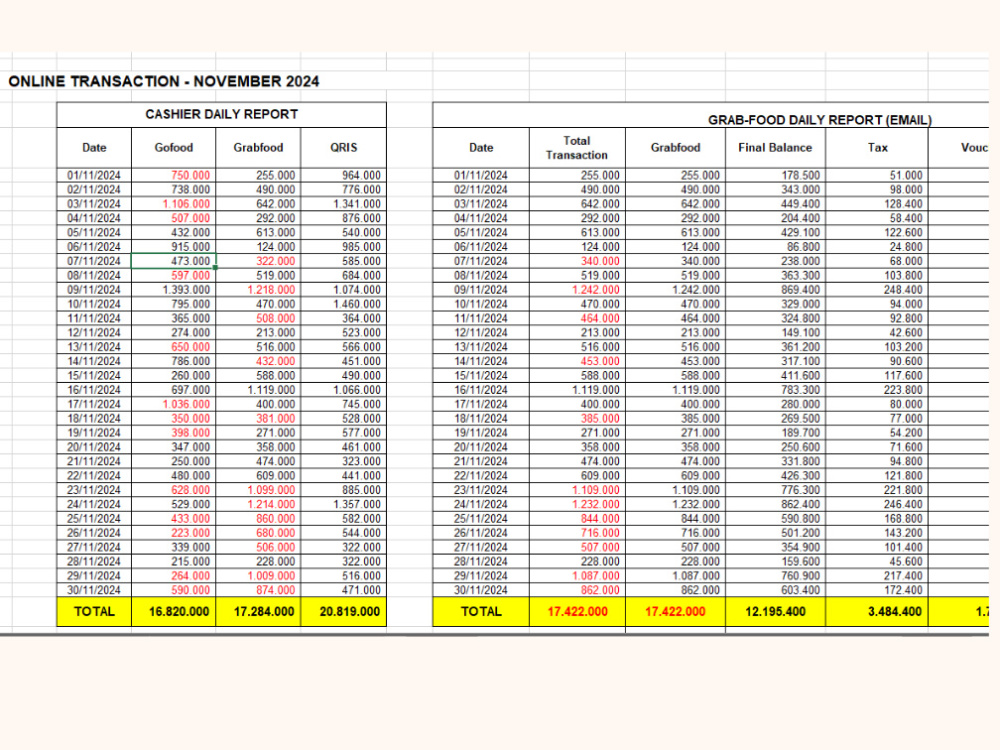Image resolution: width=1000 pixels, height=750 pixels.
Task: Select date 16/11/2024 in Grab-Food Daily Report
Action: [x=481, y=390]
